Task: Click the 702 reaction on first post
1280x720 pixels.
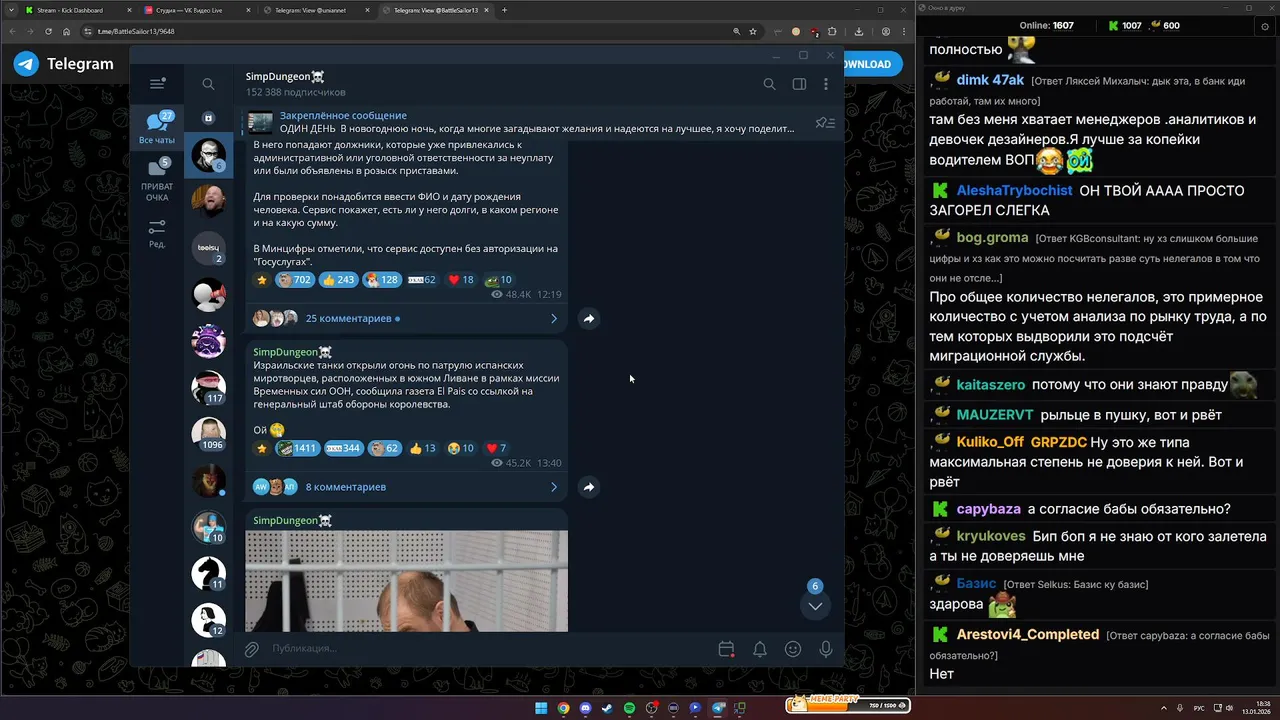Action: (x=294, y=280)
